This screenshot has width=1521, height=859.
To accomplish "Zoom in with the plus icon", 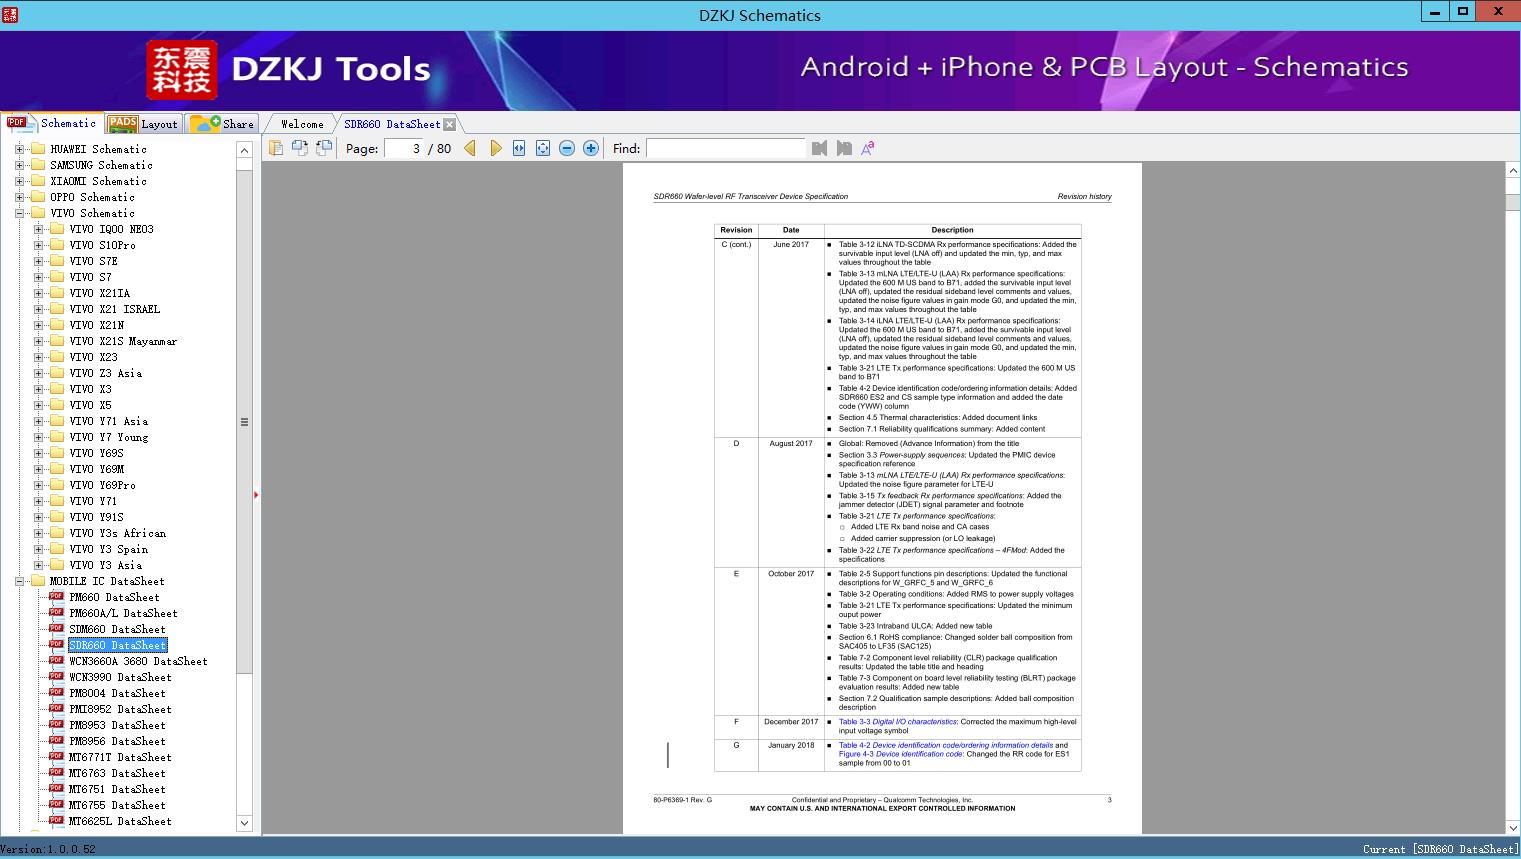I will (x=591, y=149).
